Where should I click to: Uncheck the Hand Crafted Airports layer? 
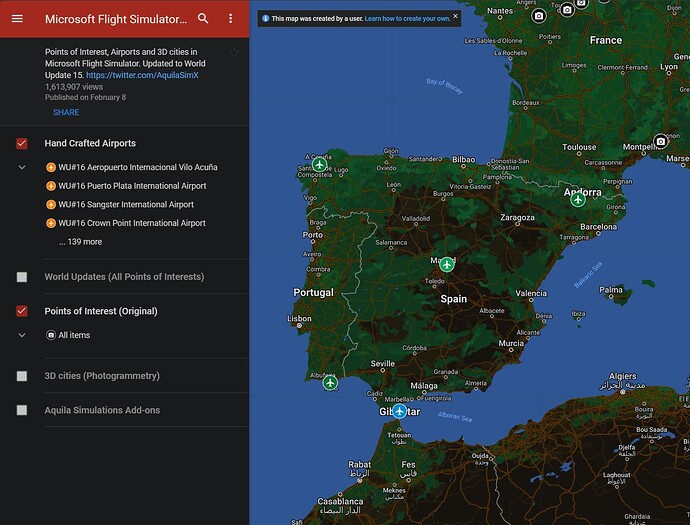(22, 144)
